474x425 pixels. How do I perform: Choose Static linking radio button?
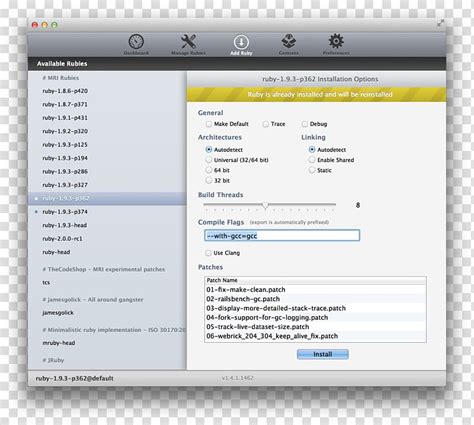(x=312, y=170)
